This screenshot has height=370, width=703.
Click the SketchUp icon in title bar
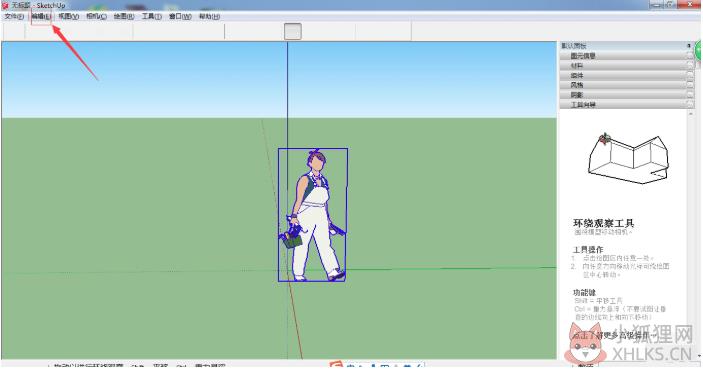(5, 5)
